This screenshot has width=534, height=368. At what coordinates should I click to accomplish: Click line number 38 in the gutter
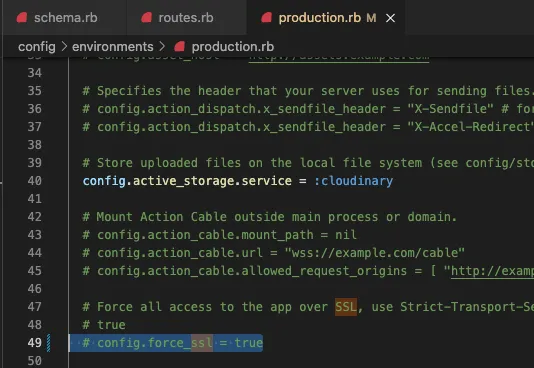(34, 145)
